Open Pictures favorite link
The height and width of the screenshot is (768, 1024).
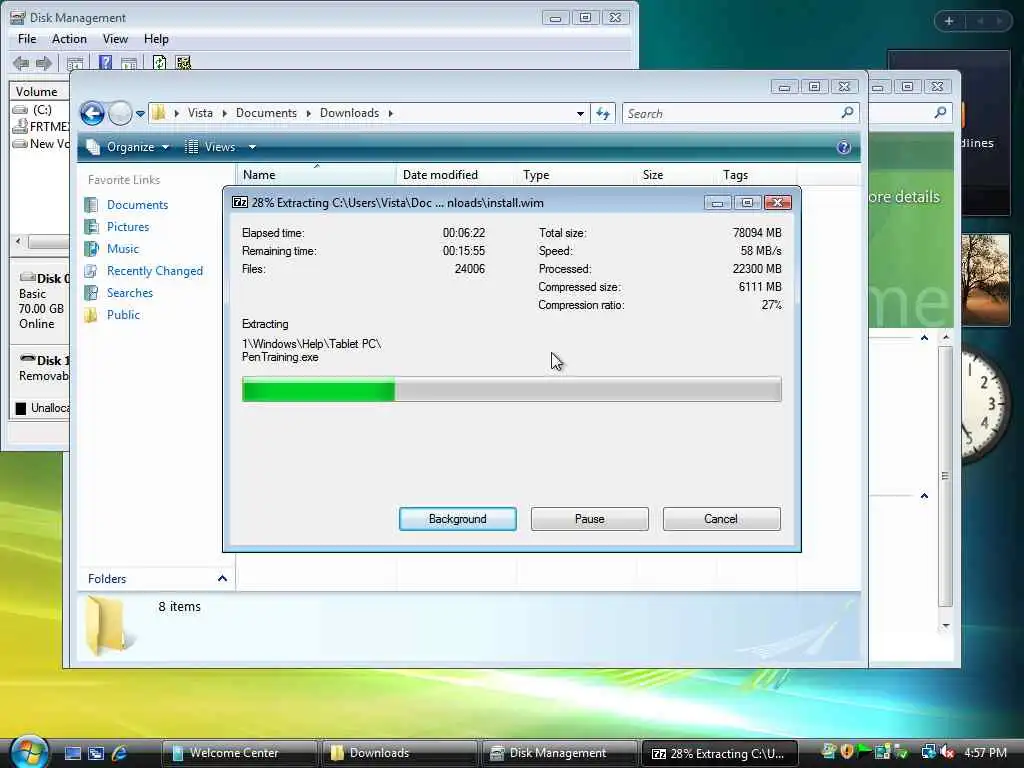(x=128, y=227)
